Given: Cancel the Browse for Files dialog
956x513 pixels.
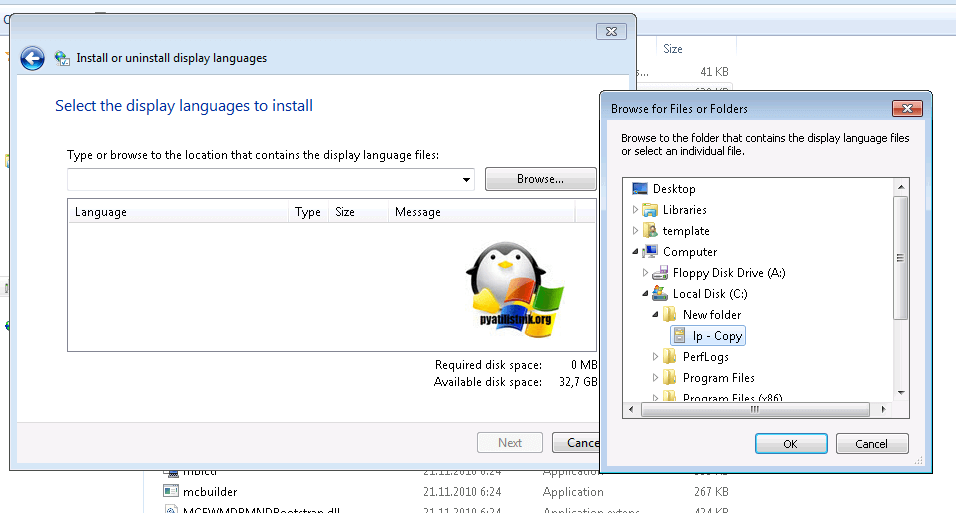Looking at the screenshot, I should click(872, 443).
